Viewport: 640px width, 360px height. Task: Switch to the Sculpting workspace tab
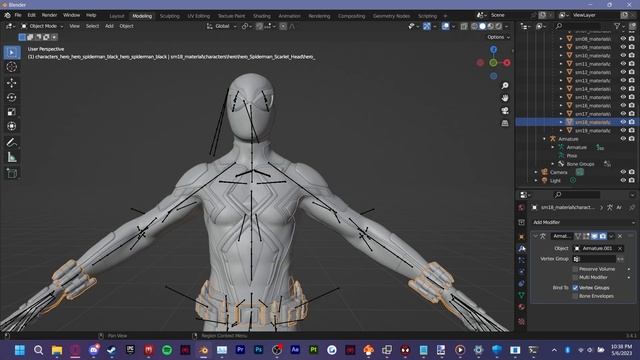pos(169,16)
